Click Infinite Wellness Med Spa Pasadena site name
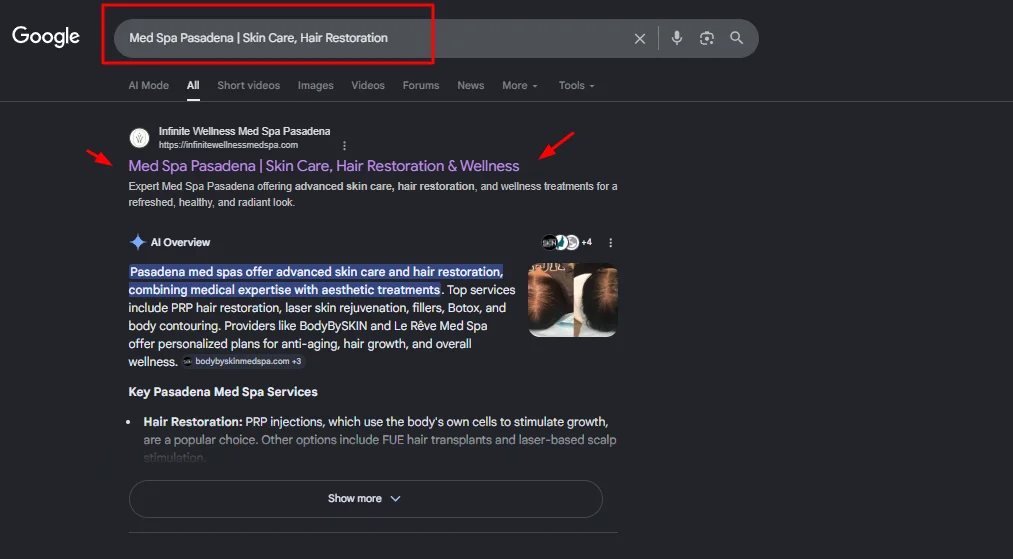Image resolution: width=1013 pixels, height=559 pixels. tap(244, 131)
